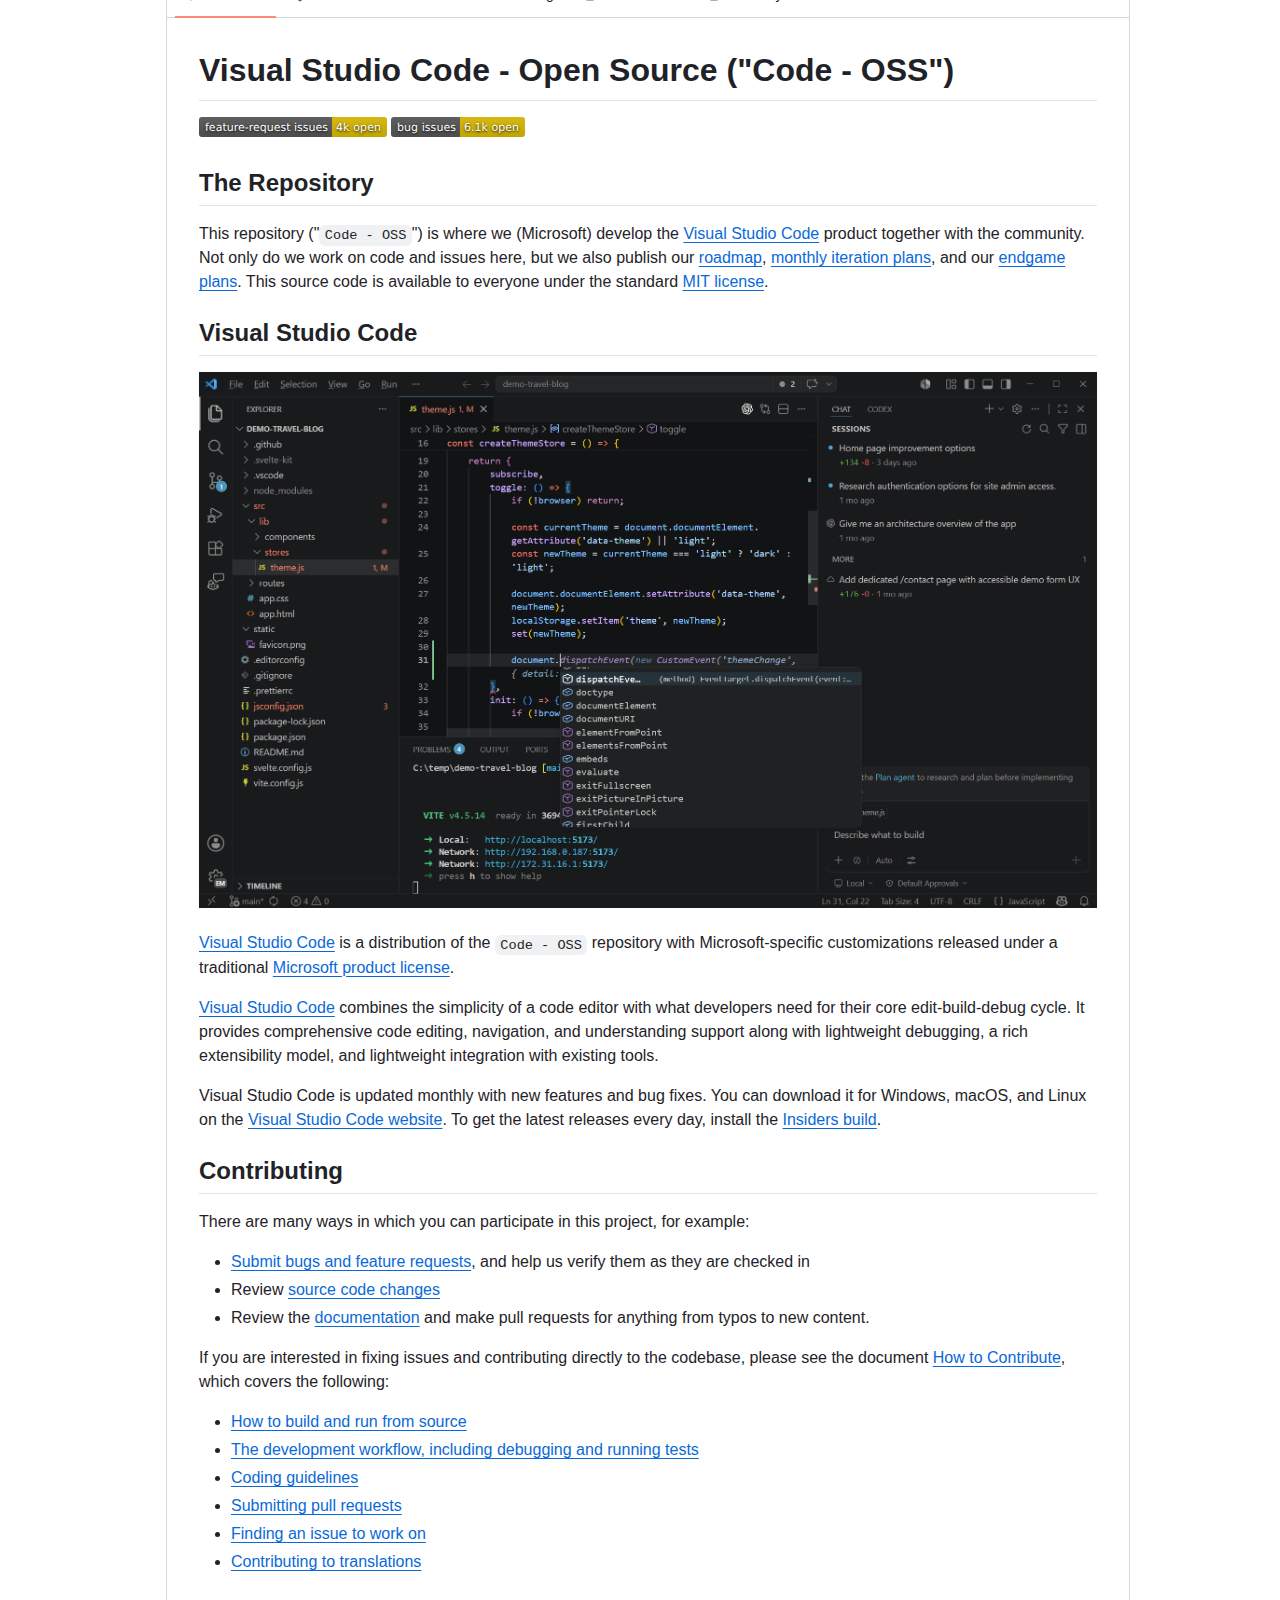Open the Insiders build link
Screen dimensions: 1280x1600
829,1119
